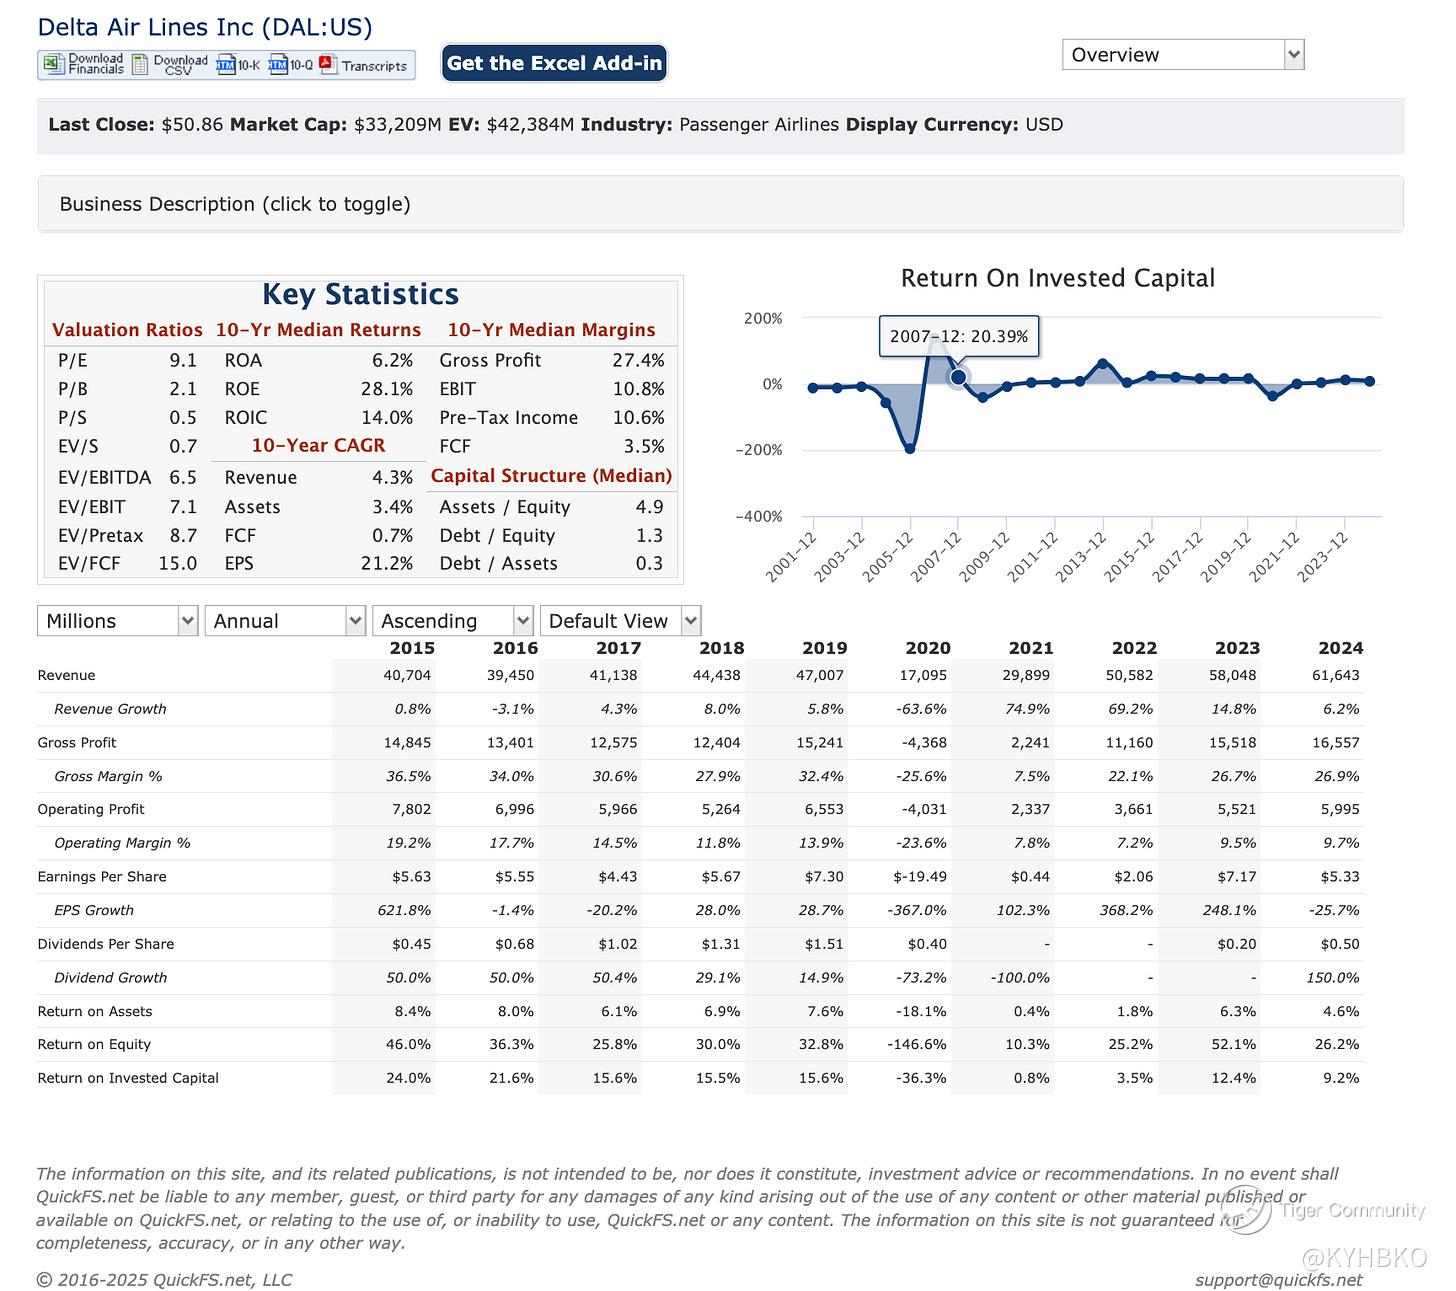Click the Dividends Per Share row label
Image resolution: width=1456 pixels, height=1291 pixels.
click(106, 944)
